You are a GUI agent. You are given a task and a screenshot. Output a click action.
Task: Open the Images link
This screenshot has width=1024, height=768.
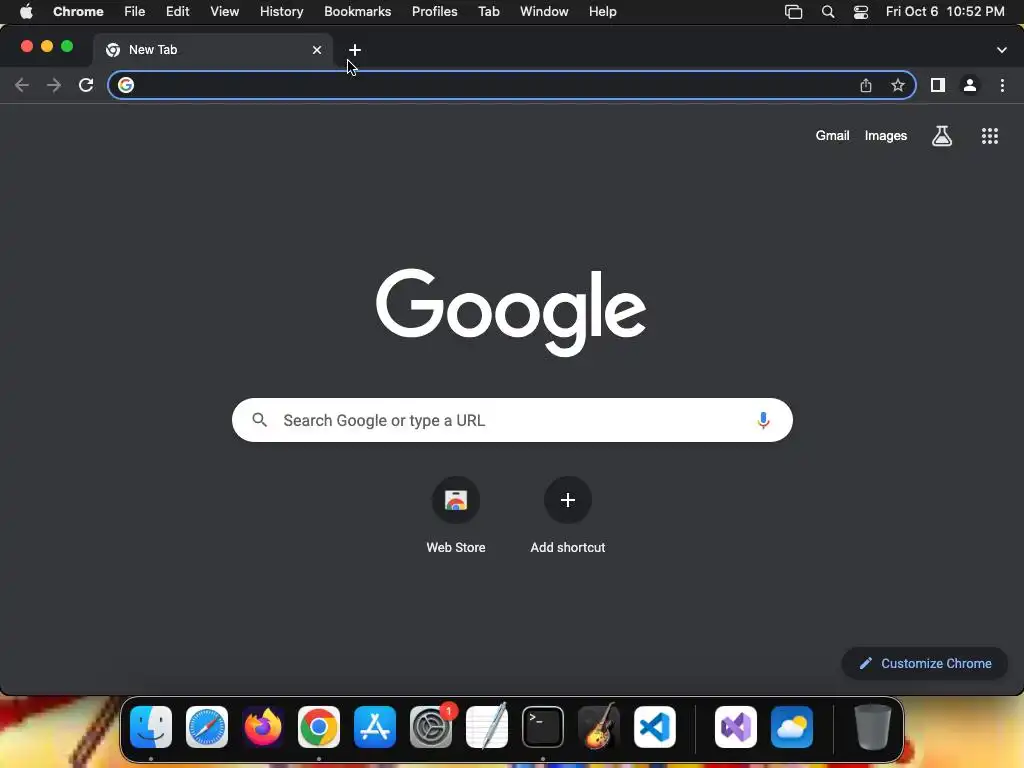(x=886, y=136)
